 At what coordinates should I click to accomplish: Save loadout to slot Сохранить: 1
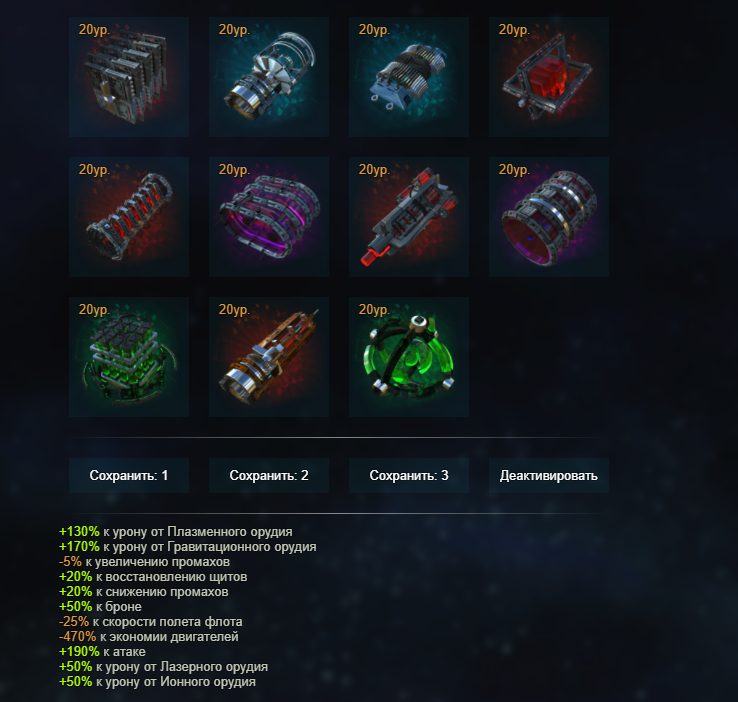(128, 475)
